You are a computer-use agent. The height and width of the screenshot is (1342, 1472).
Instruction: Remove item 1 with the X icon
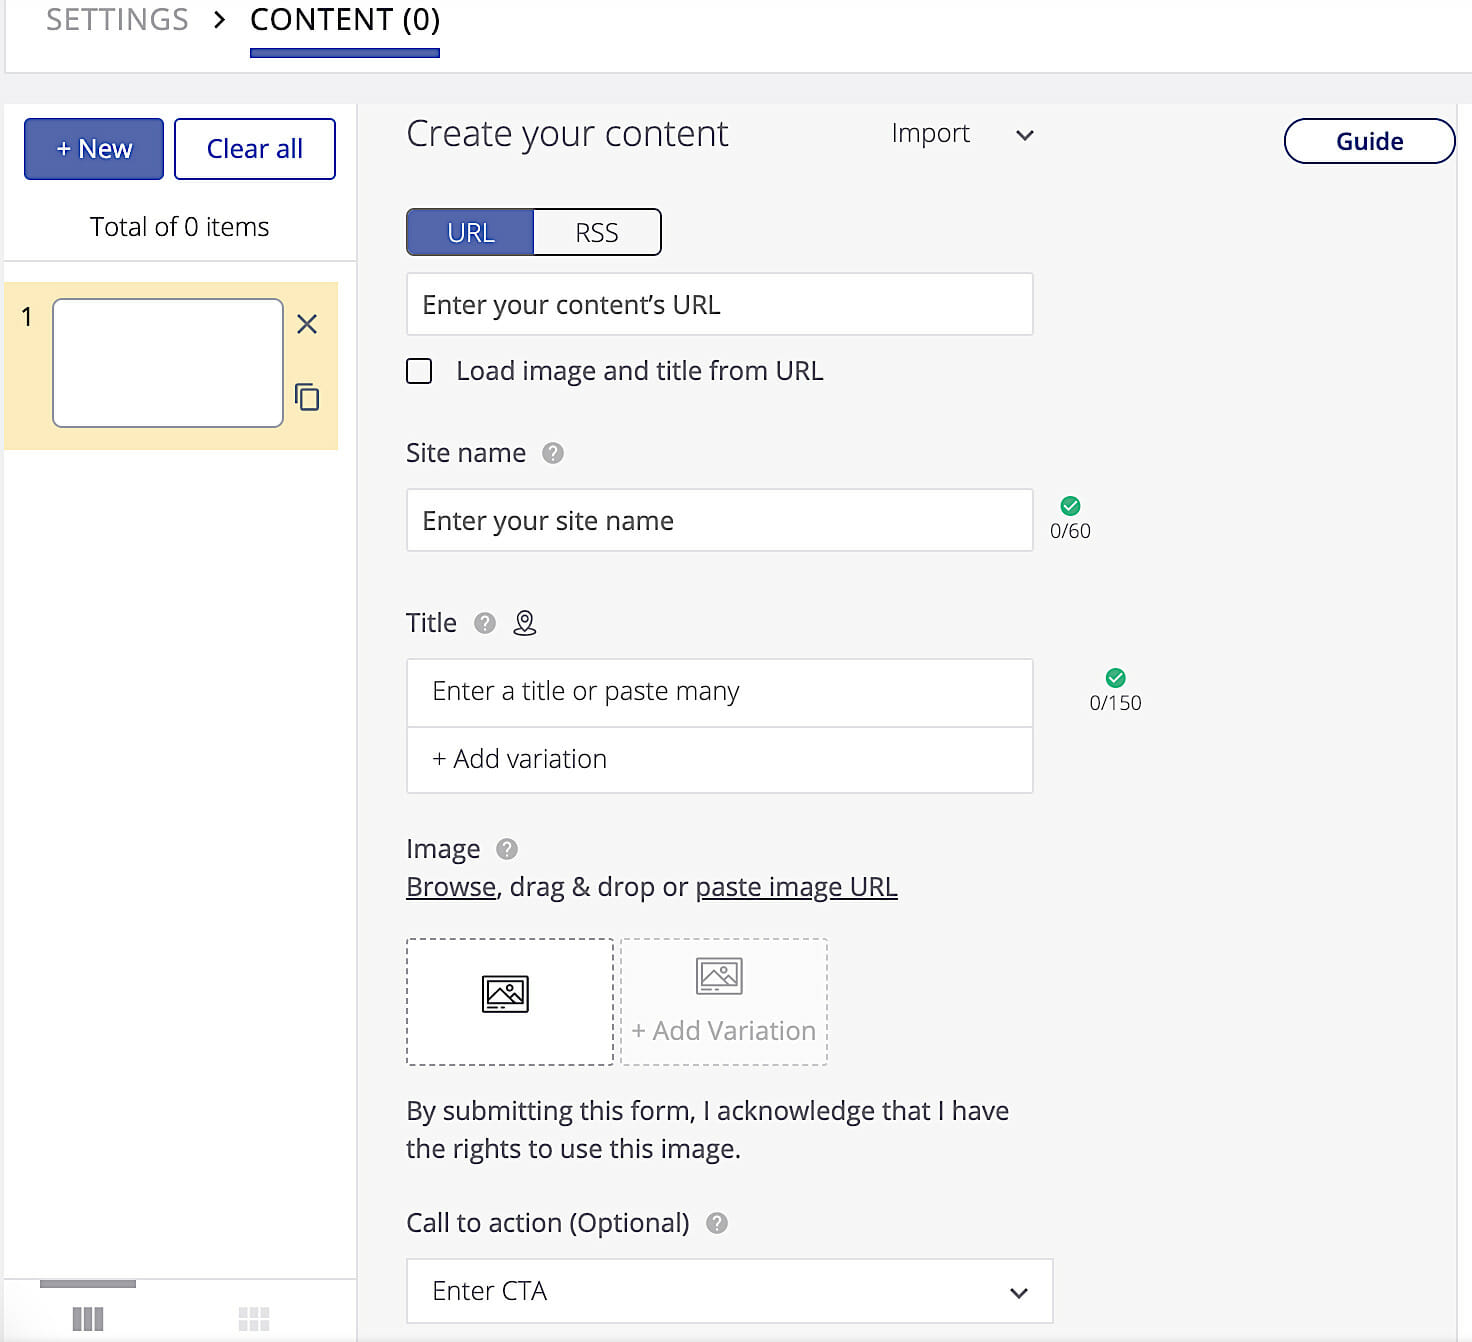pos(307,324)
